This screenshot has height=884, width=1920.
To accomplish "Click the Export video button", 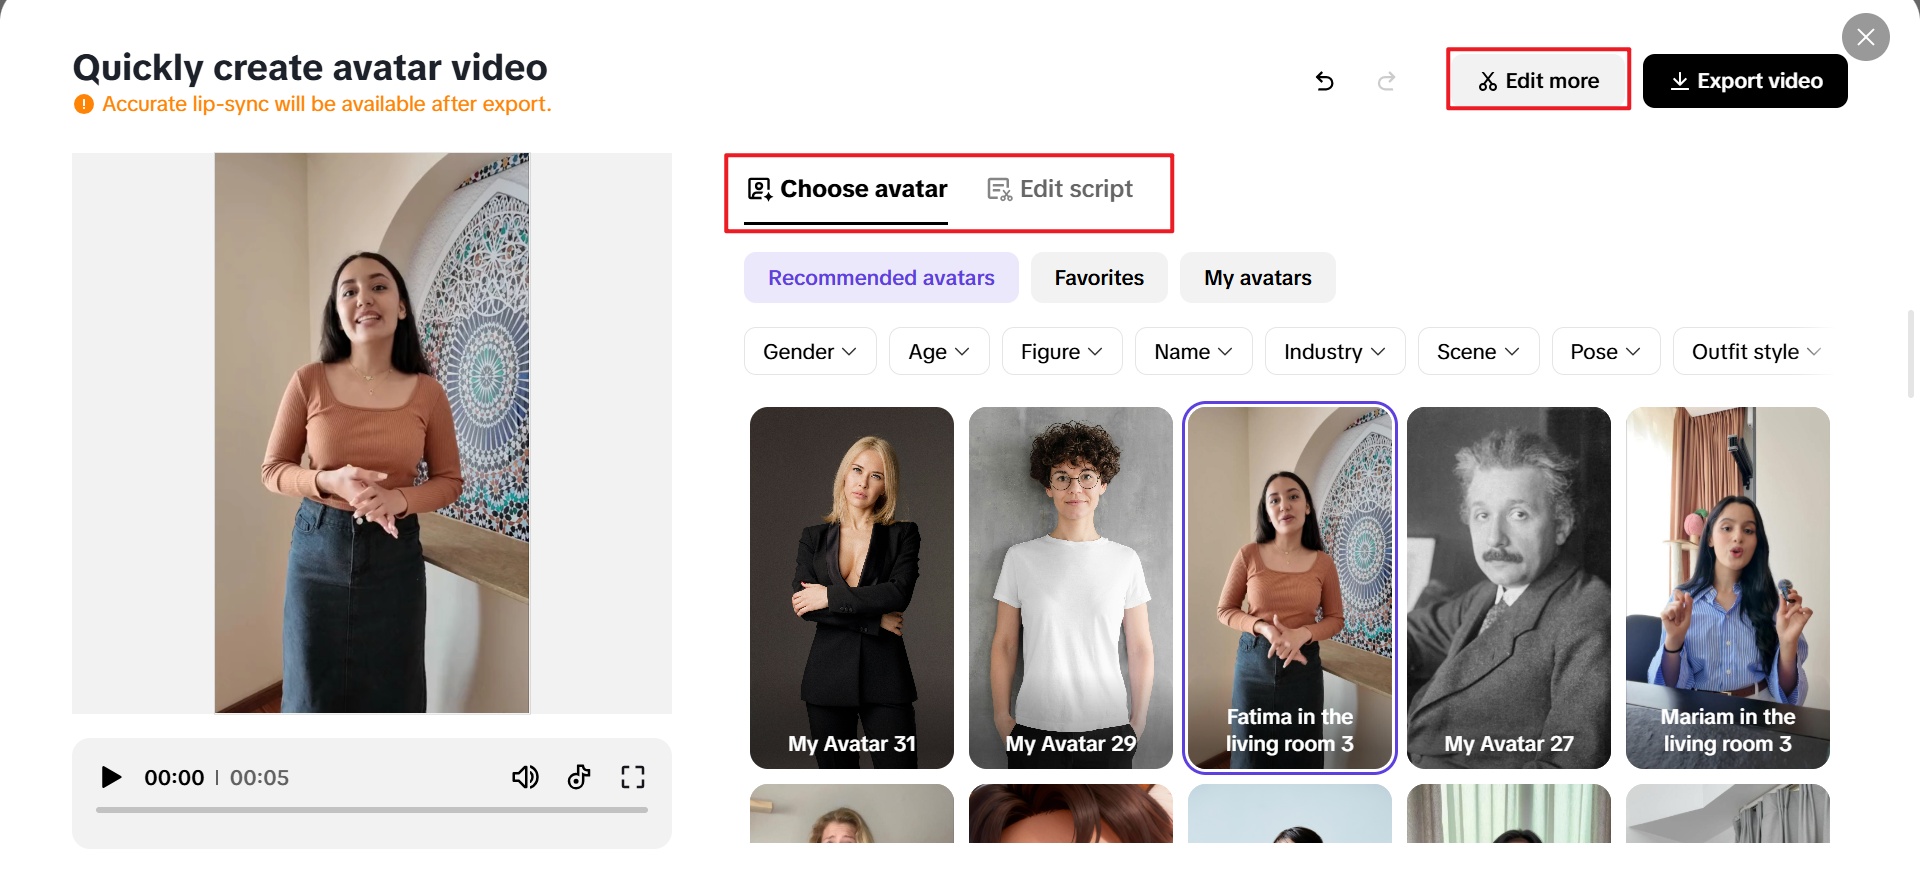I will click(x=1745, y=81).
